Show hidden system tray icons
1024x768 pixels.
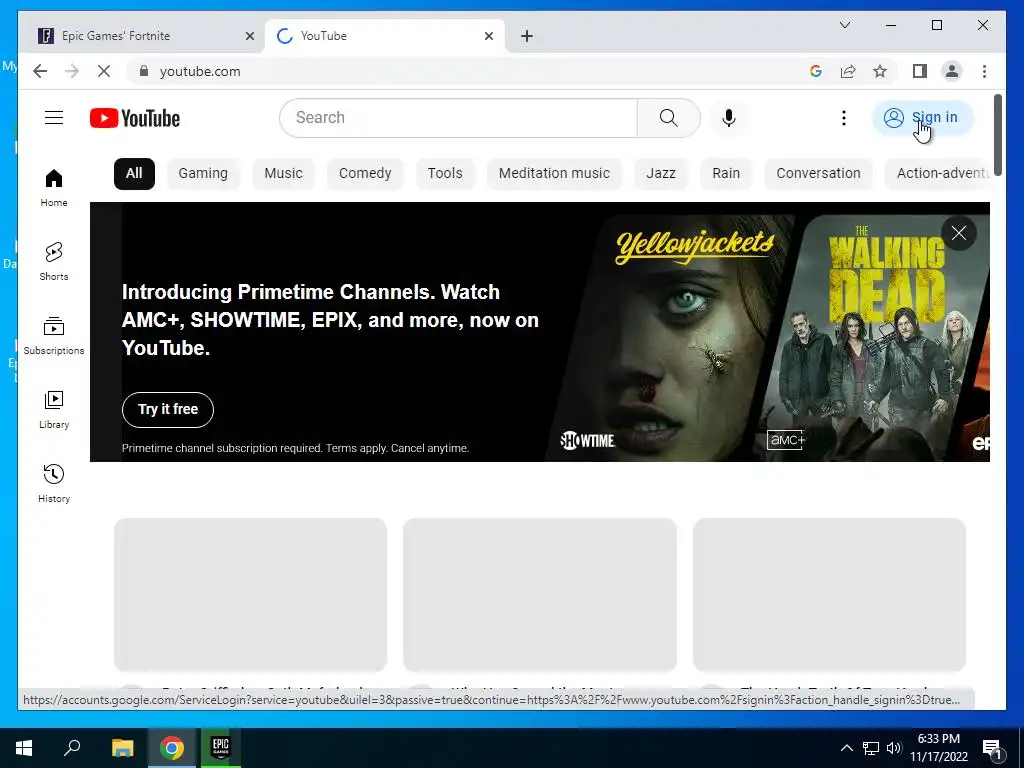(x=846, y=748)
